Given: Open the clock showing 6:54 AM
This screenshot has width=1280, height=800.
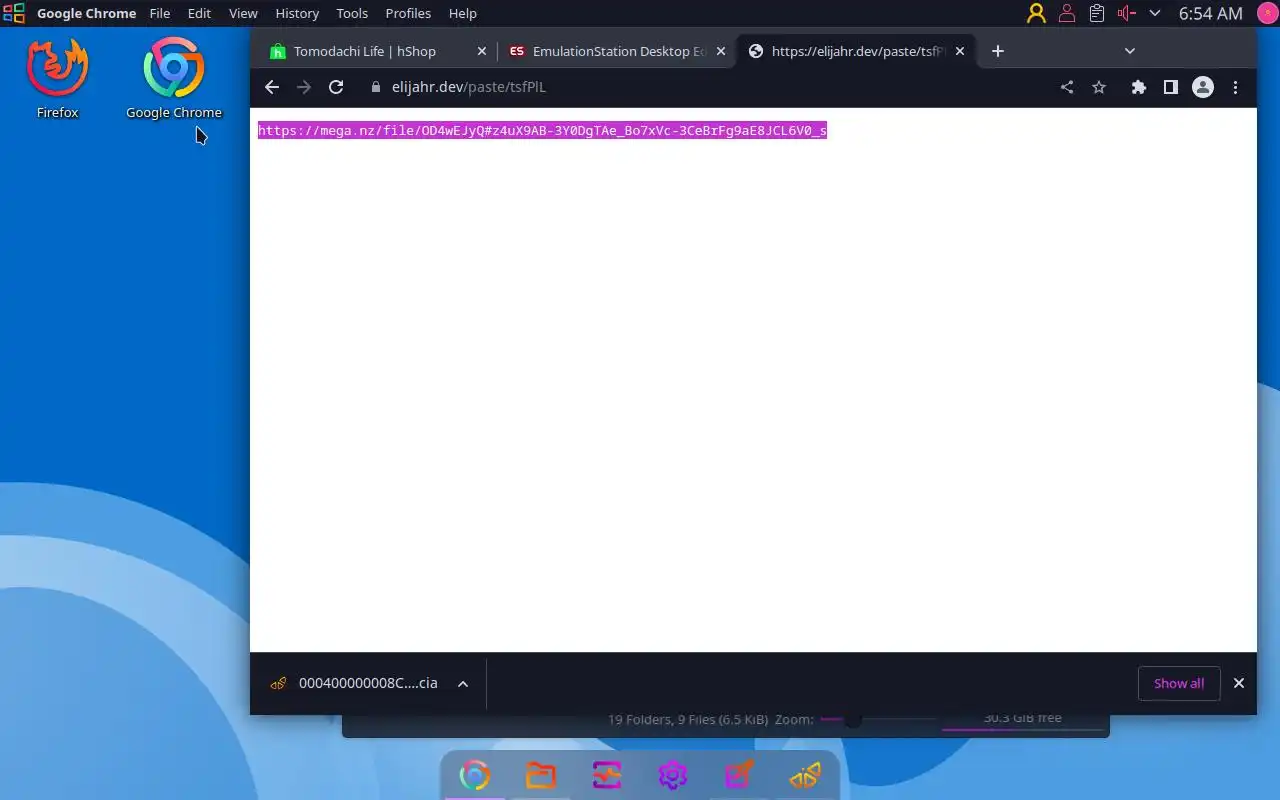Looking at the screenshot, I should pos(1210,13).
